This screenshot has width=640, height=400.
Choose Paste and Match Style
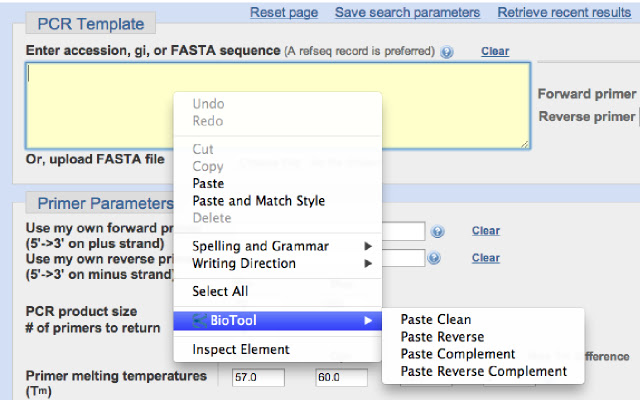click(258, 201)
